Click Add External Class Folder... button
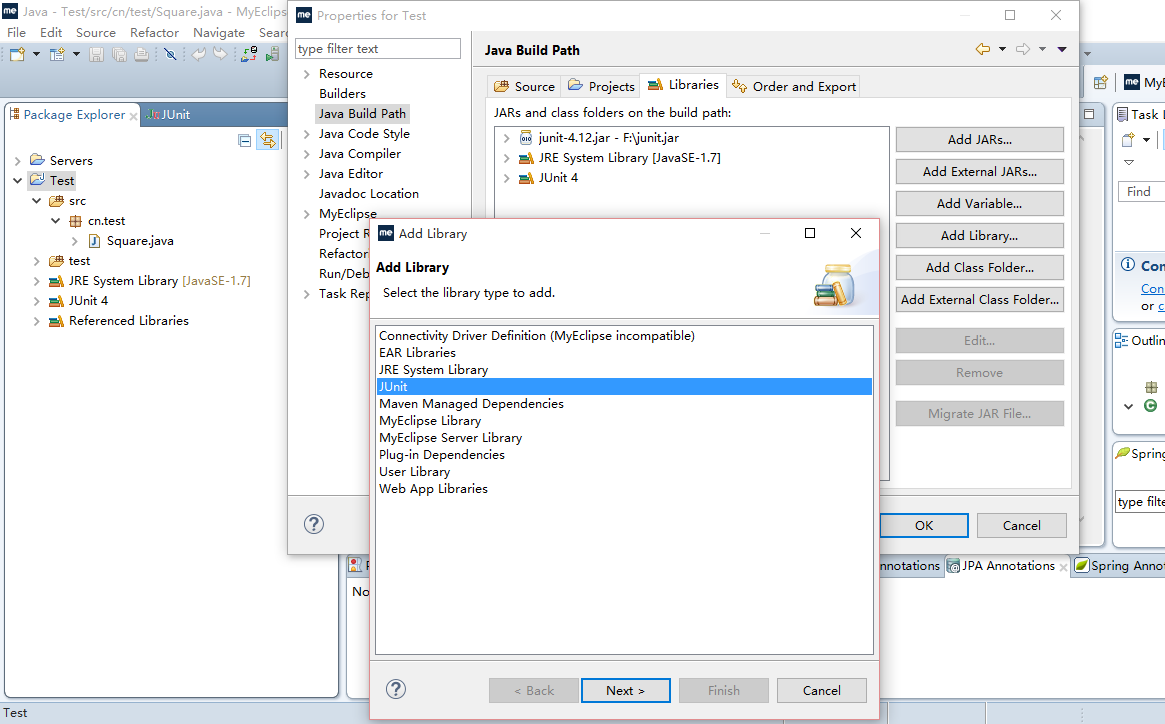This screenshot has width=1165, height=724. pyautogui.click(x=979, y=300)
